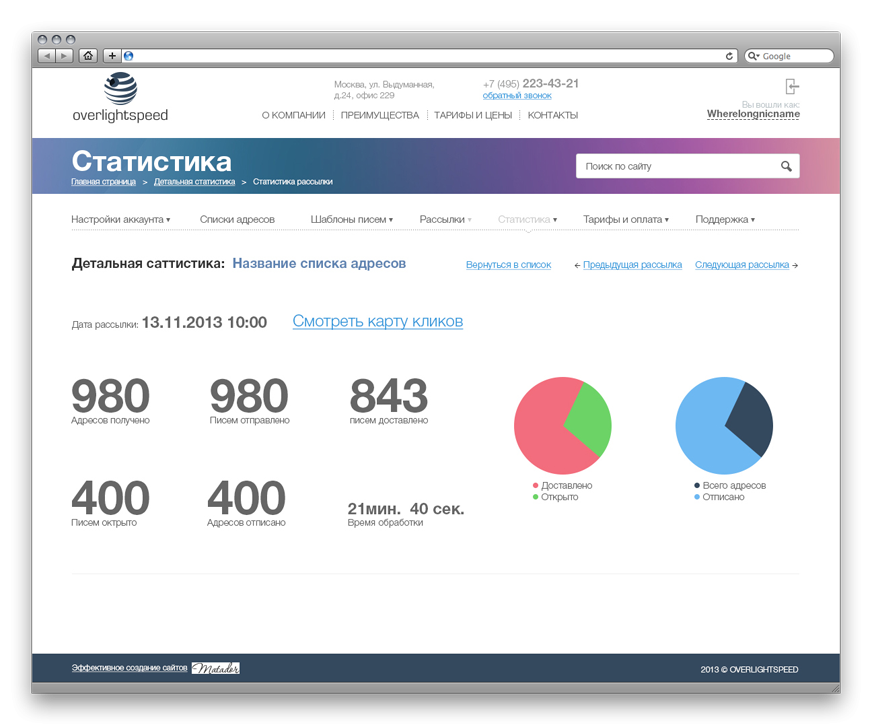Open 'ПРЕИМУЩЕСТВА' menu item
The image size is (872, 725).
380,115
